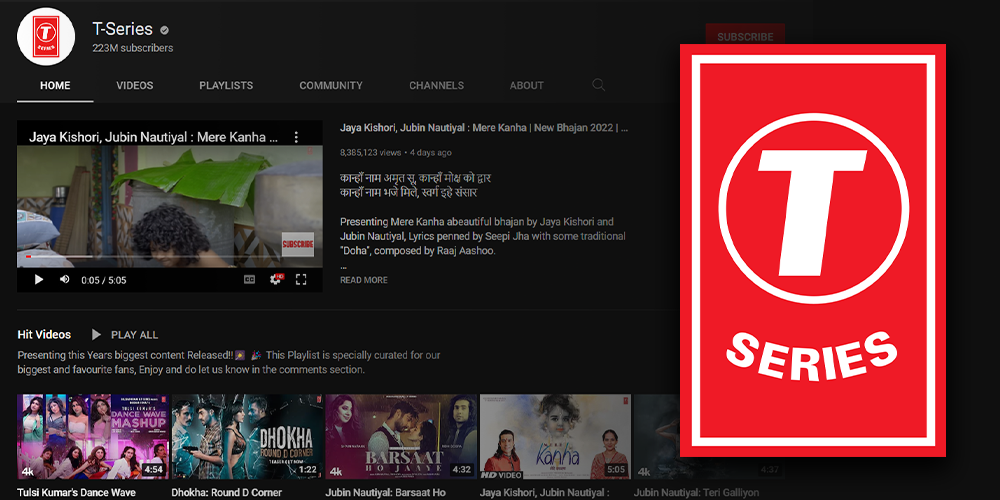Image resolution: width=1000 pixels, height=500 pixels.
Task: Expand description with Read More
Action: [364, 280]
